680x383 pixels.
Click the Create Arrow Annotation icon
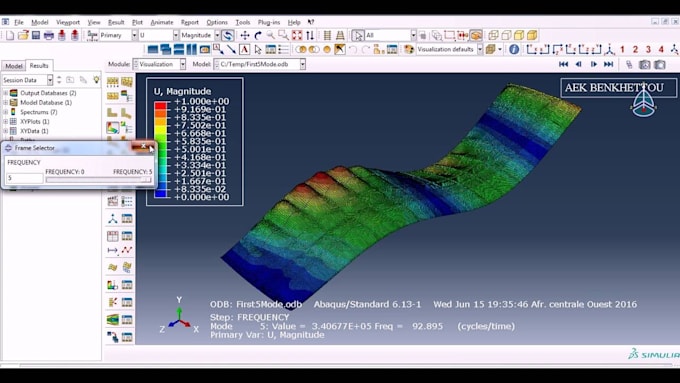point(231,49)
